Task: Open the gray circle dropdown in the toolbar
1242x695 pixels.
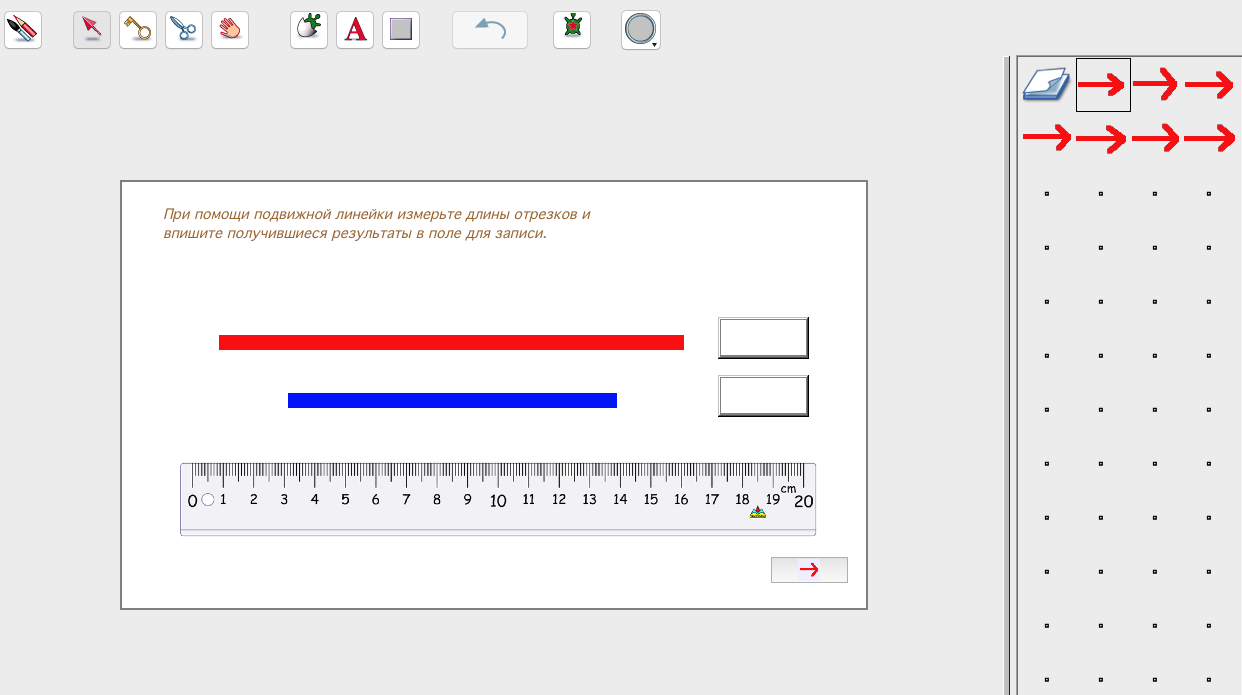Action: 641,30
